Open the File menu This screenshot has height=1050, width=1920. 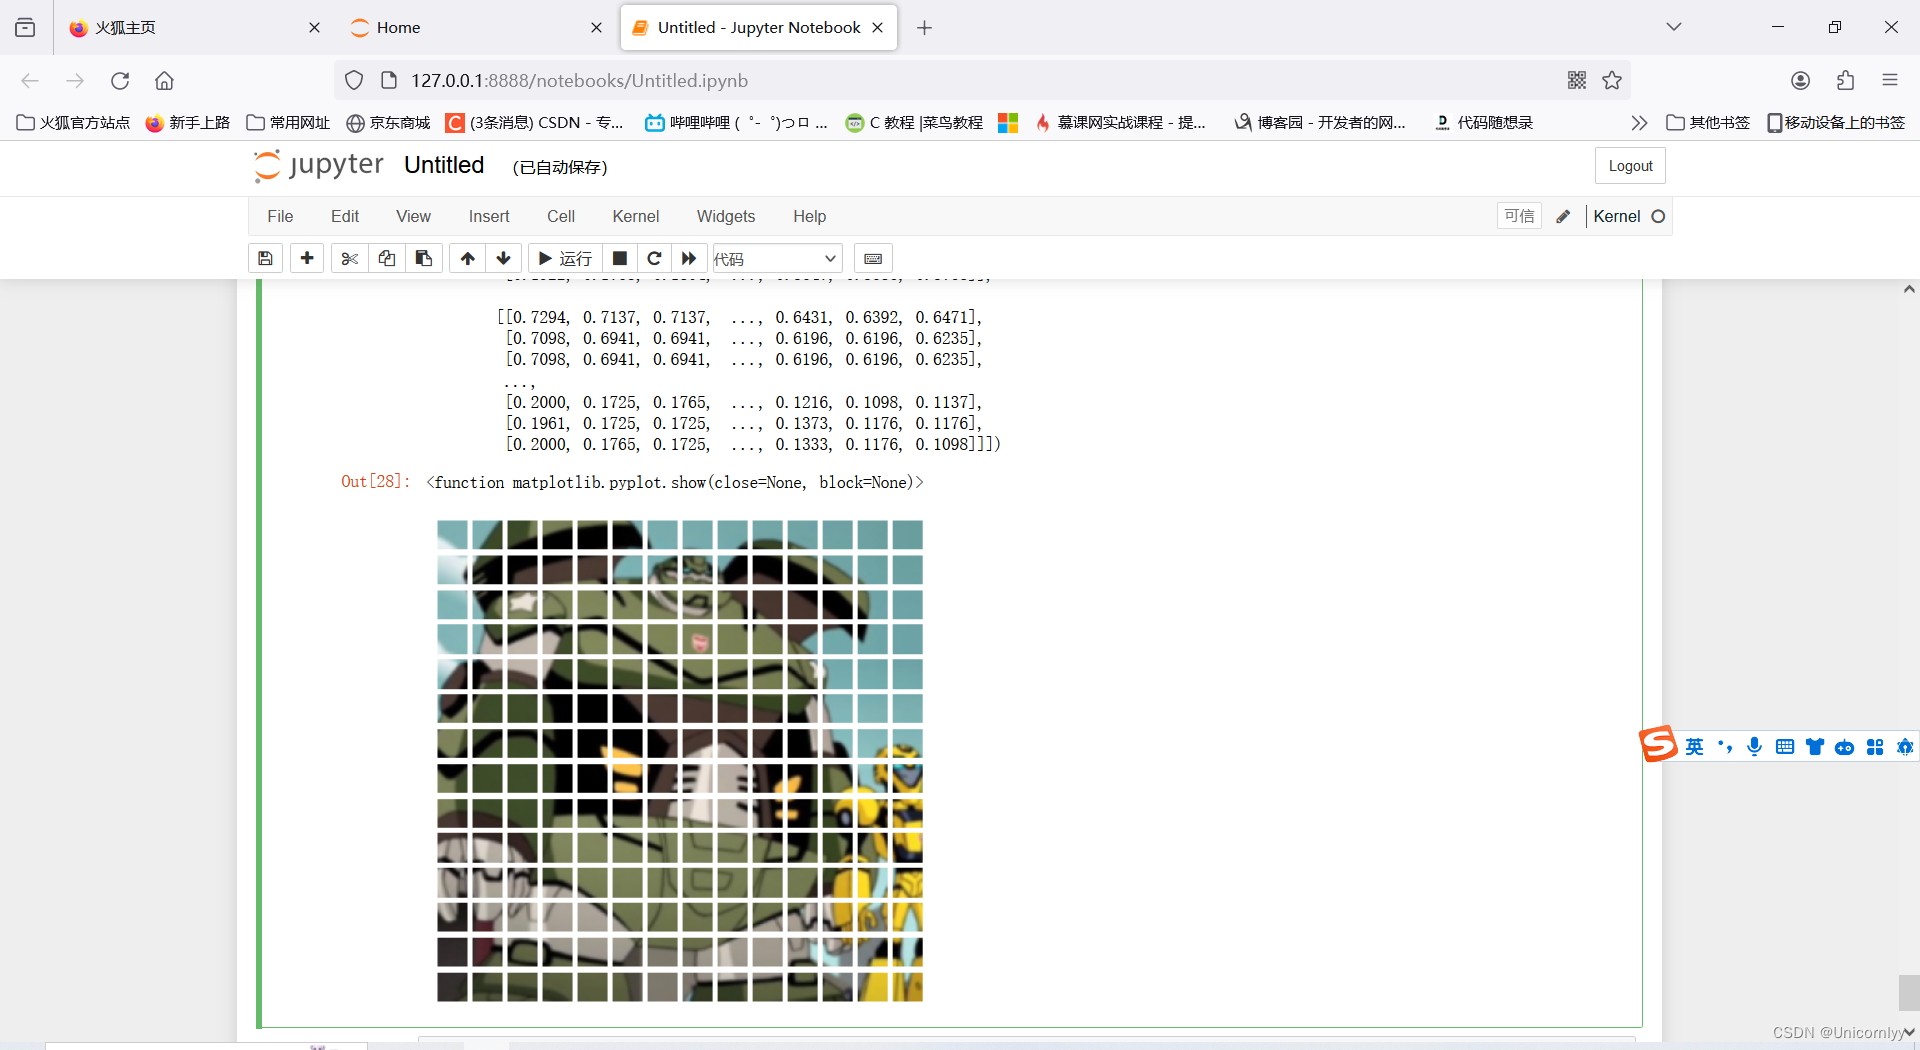[280, 216]
